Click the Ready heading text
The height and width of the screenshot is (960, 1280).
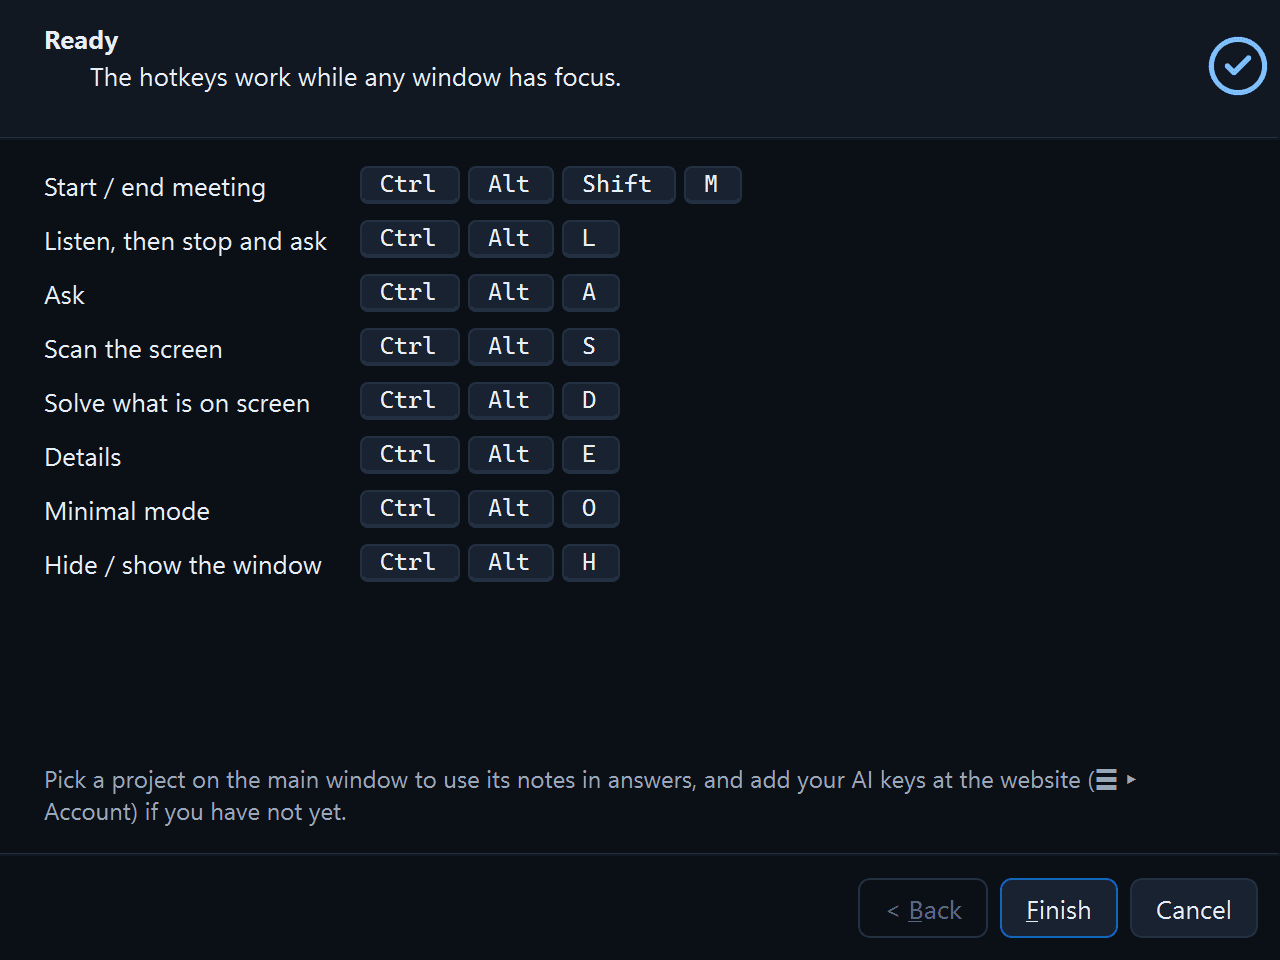point(81,41)
